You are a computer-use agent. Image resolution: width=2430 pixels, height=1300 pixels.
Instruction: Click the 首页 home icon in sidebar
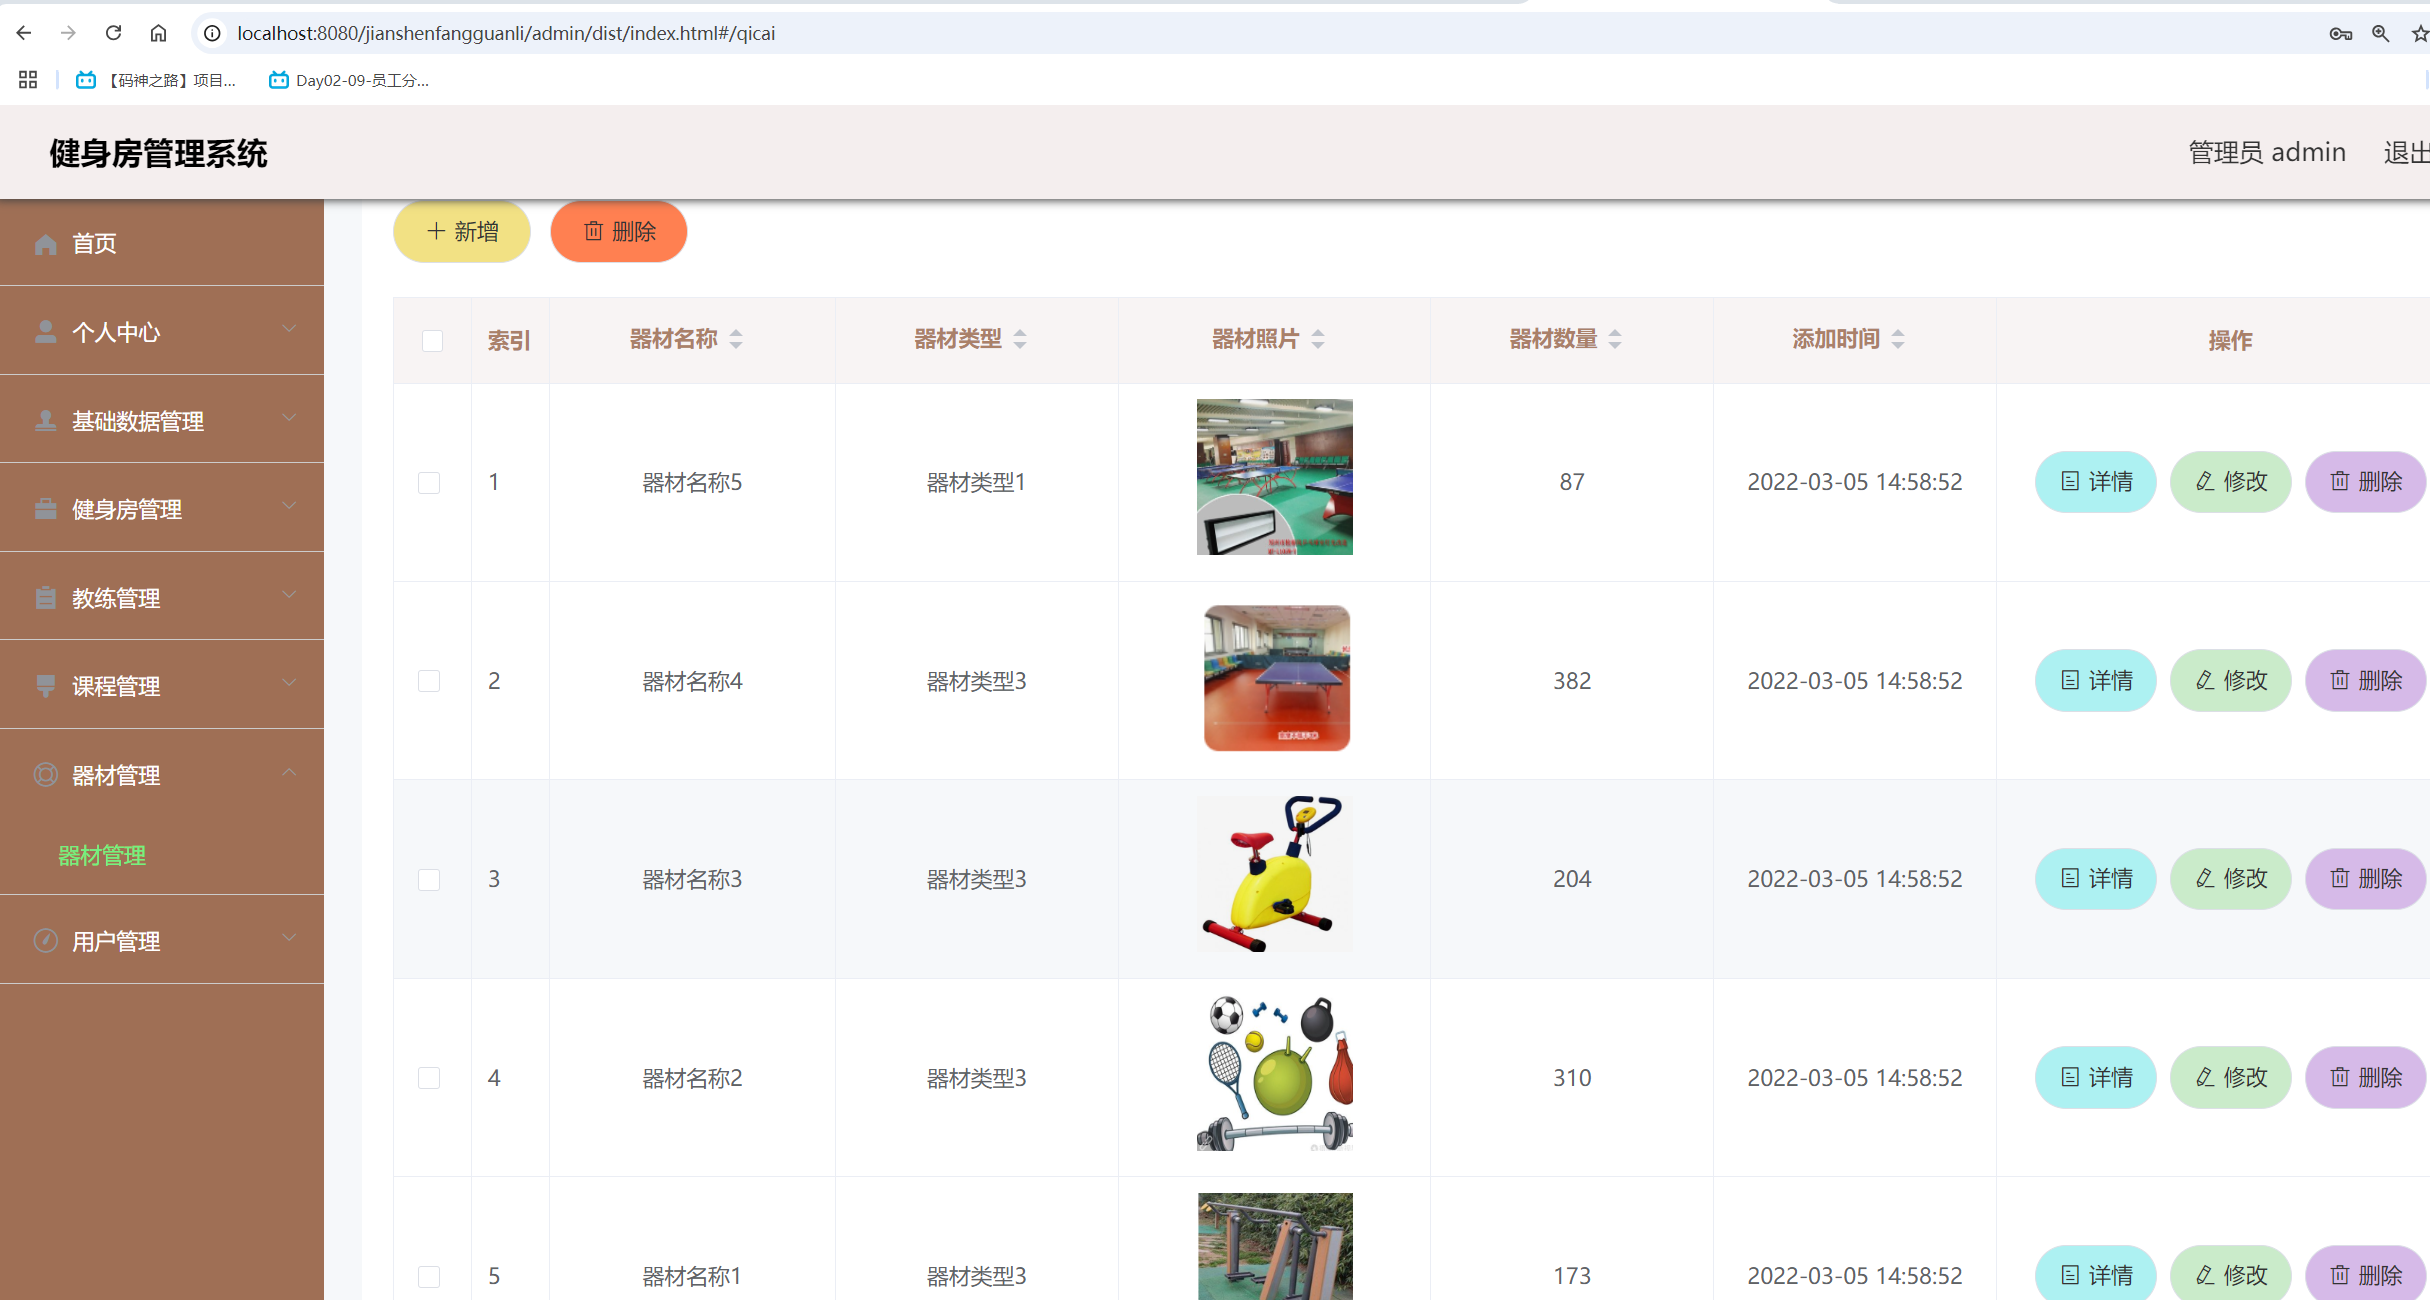pyautogui.click(x=45, y=243)
